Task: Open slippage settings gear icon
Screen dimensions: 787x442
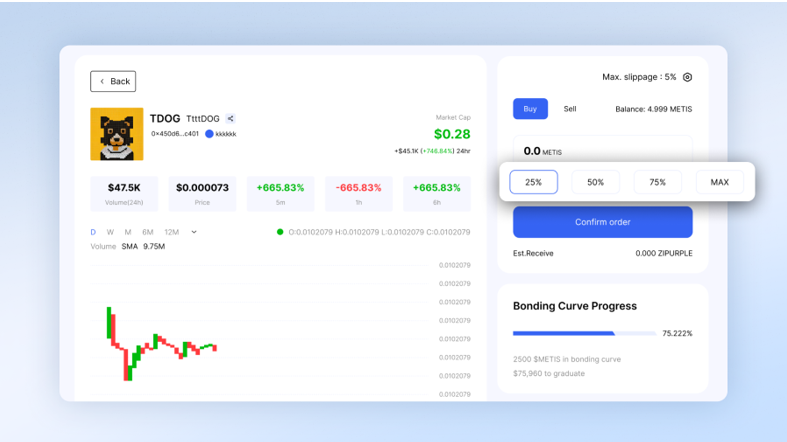Action: tap(687, 77)
